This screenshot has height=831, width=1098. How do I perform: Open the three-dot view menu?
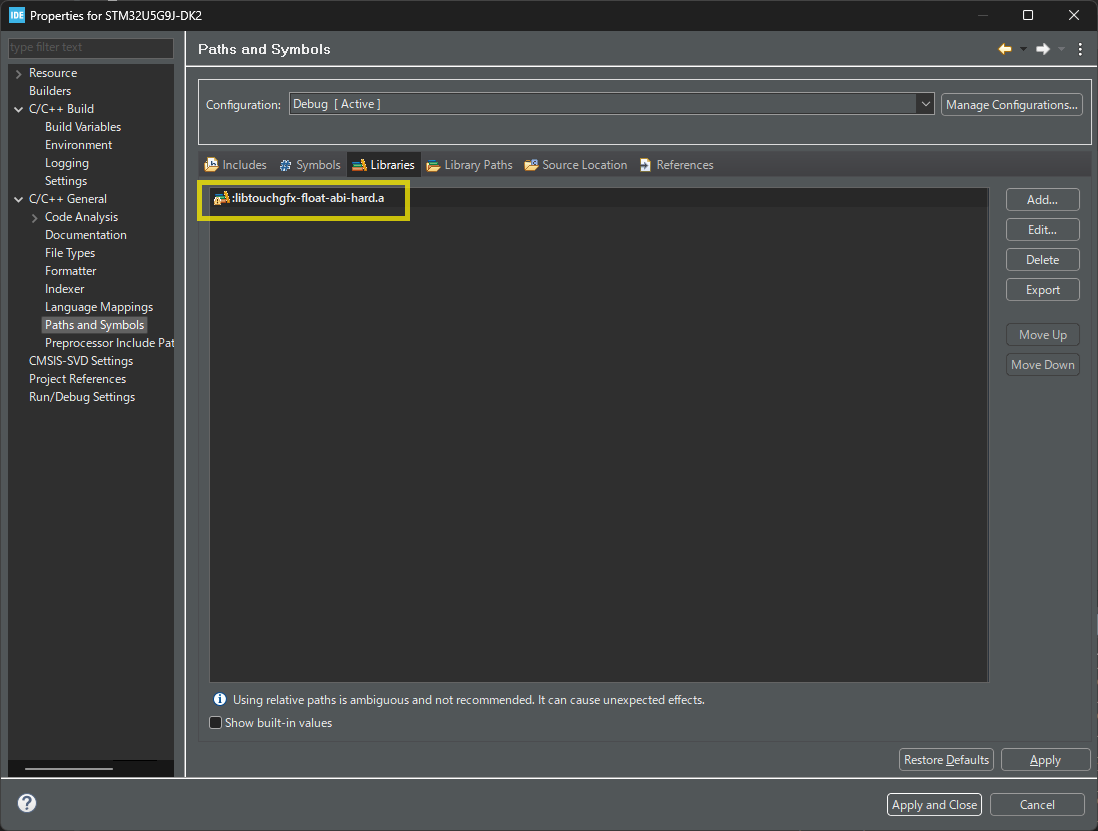tap(1080, 49)
